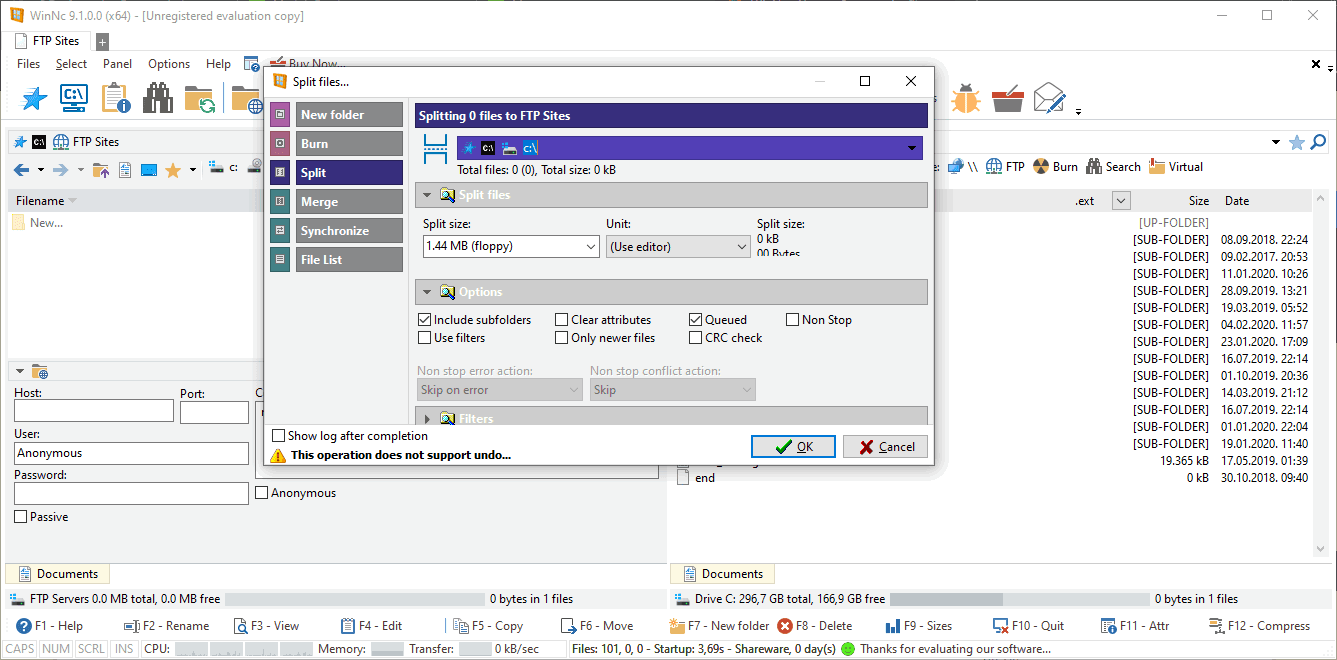Screen dimensions: 1337x660
Task: Open the Files menu
Action: (29, 64)
